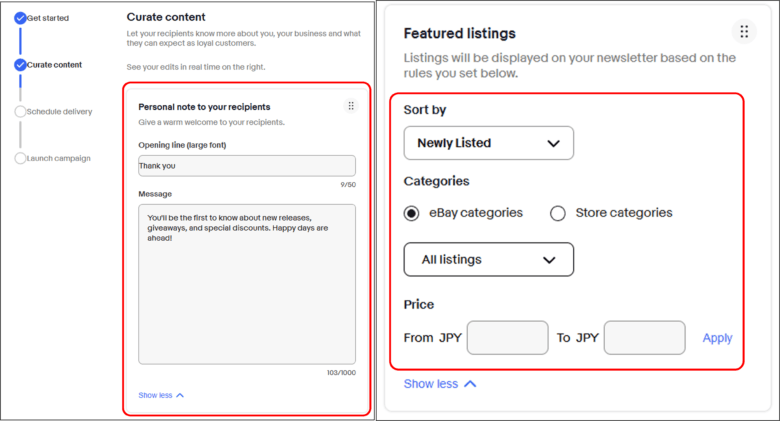Click the Schedule delivery empty step circle
Image resolution: width=780 pixels, height=421 pixels.
click(20, 111)
